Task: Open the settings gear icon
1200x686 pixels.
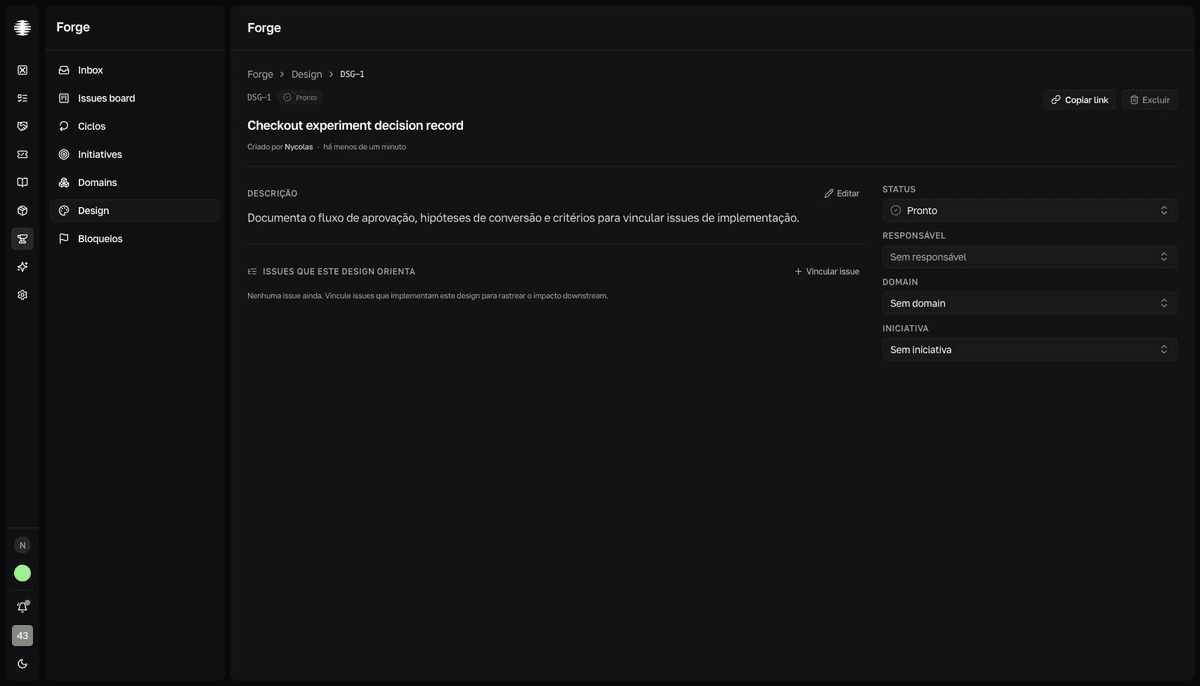Action: click(22, 295)
